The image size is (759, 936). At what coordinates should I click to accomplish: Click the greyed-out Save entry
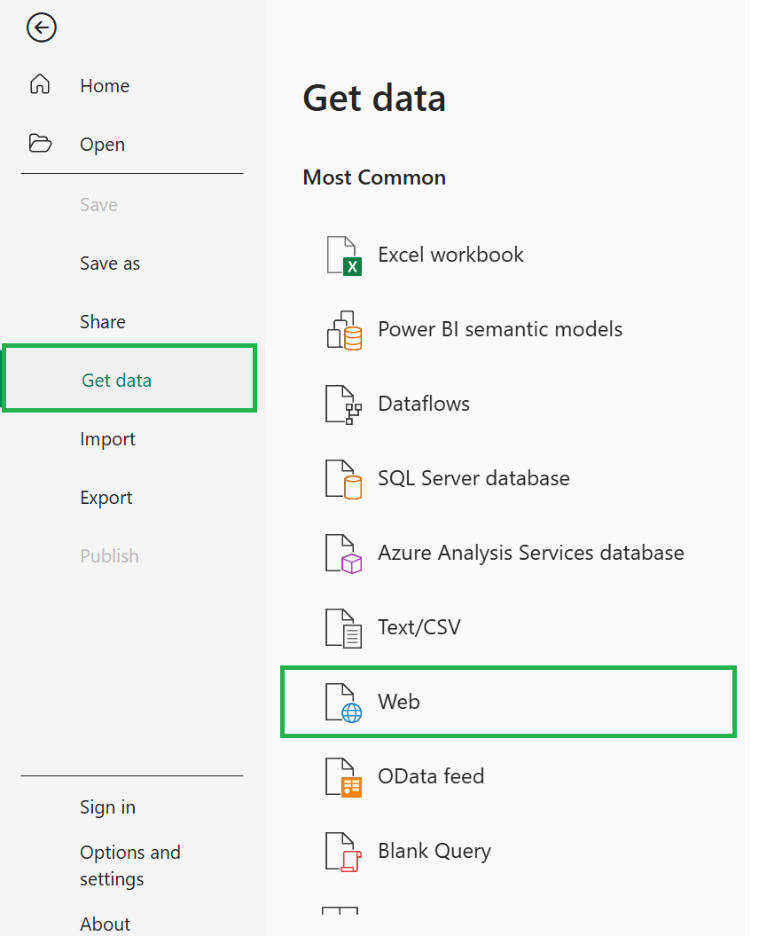(x=99, y=205)
